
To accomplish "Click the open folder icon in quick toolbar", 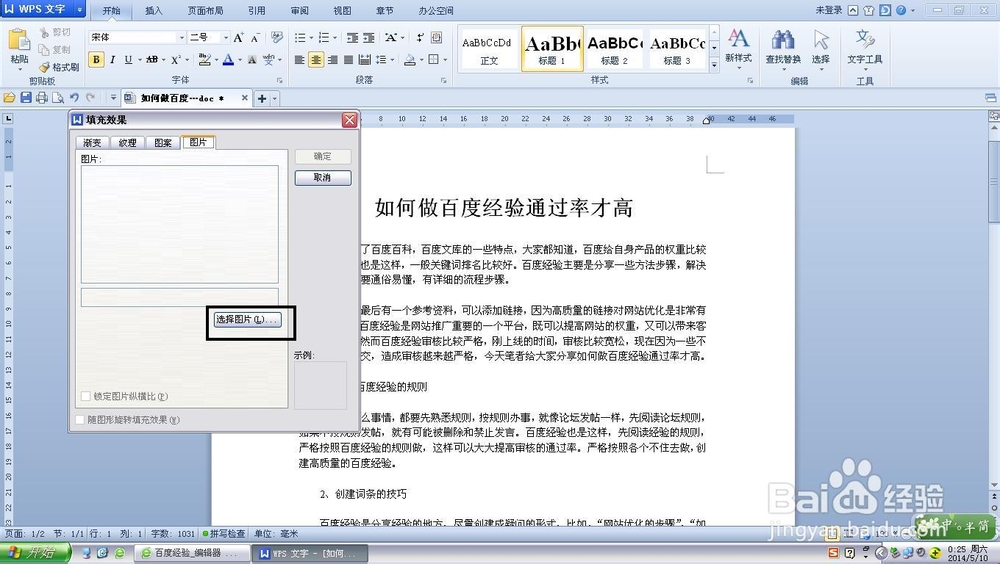I will (x=9, y=98).
